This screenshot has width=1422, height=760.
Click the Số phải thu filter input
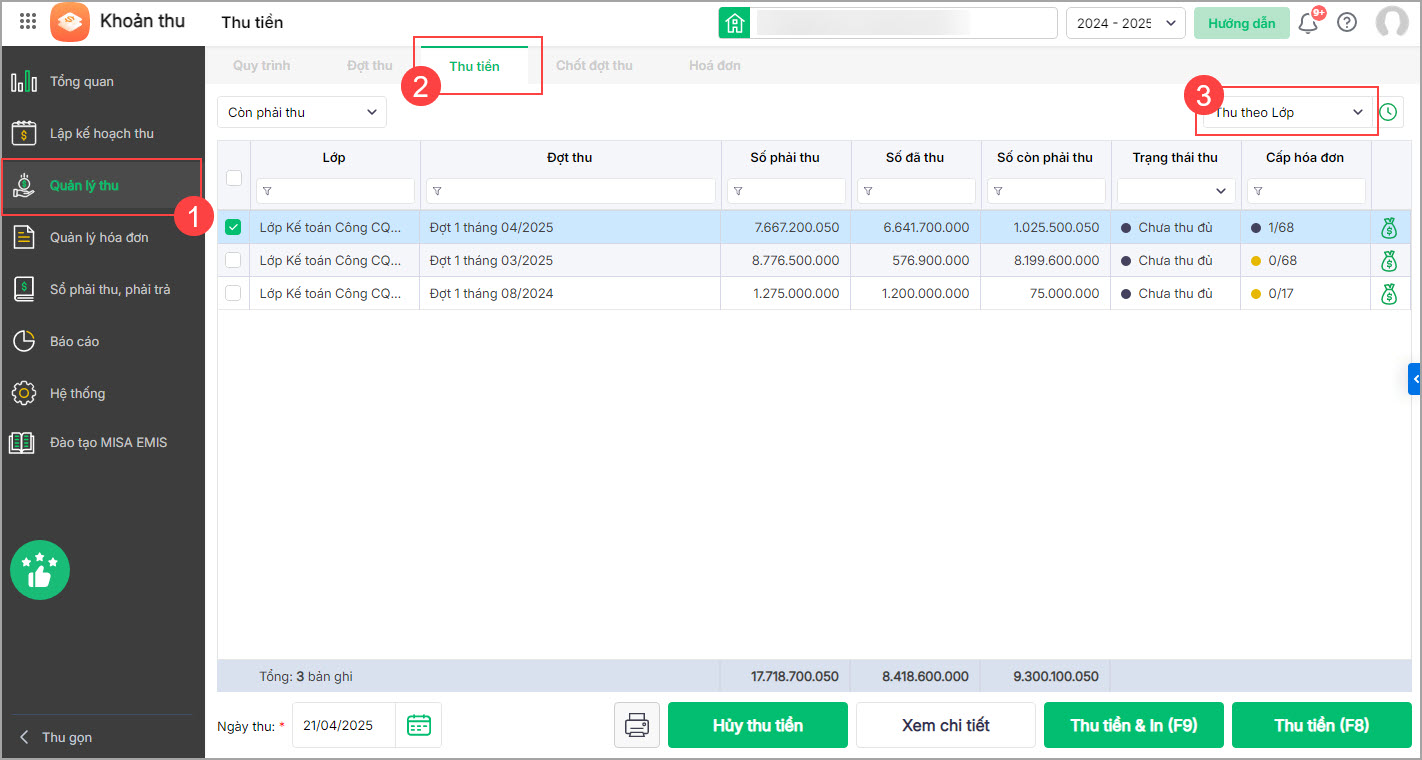787,191
